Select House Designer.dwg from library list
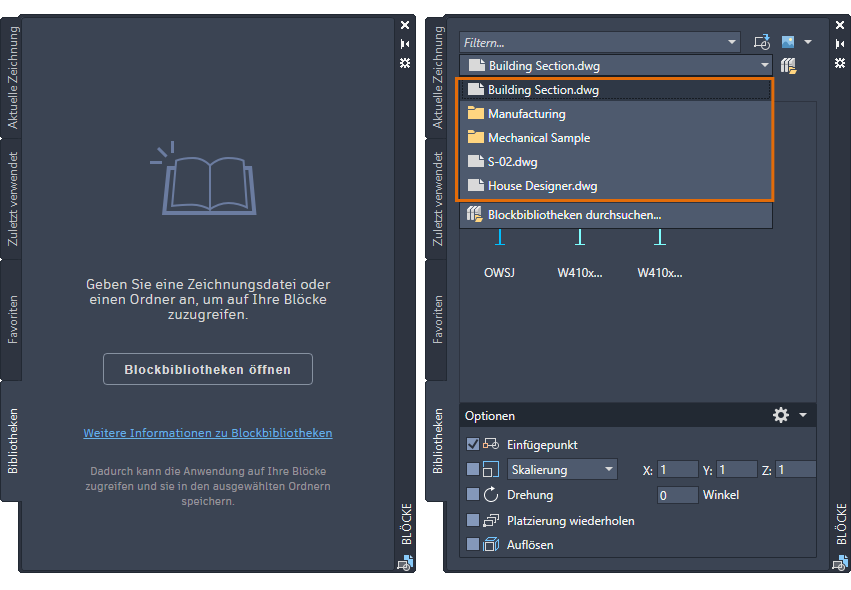 (x=615, y=186)
